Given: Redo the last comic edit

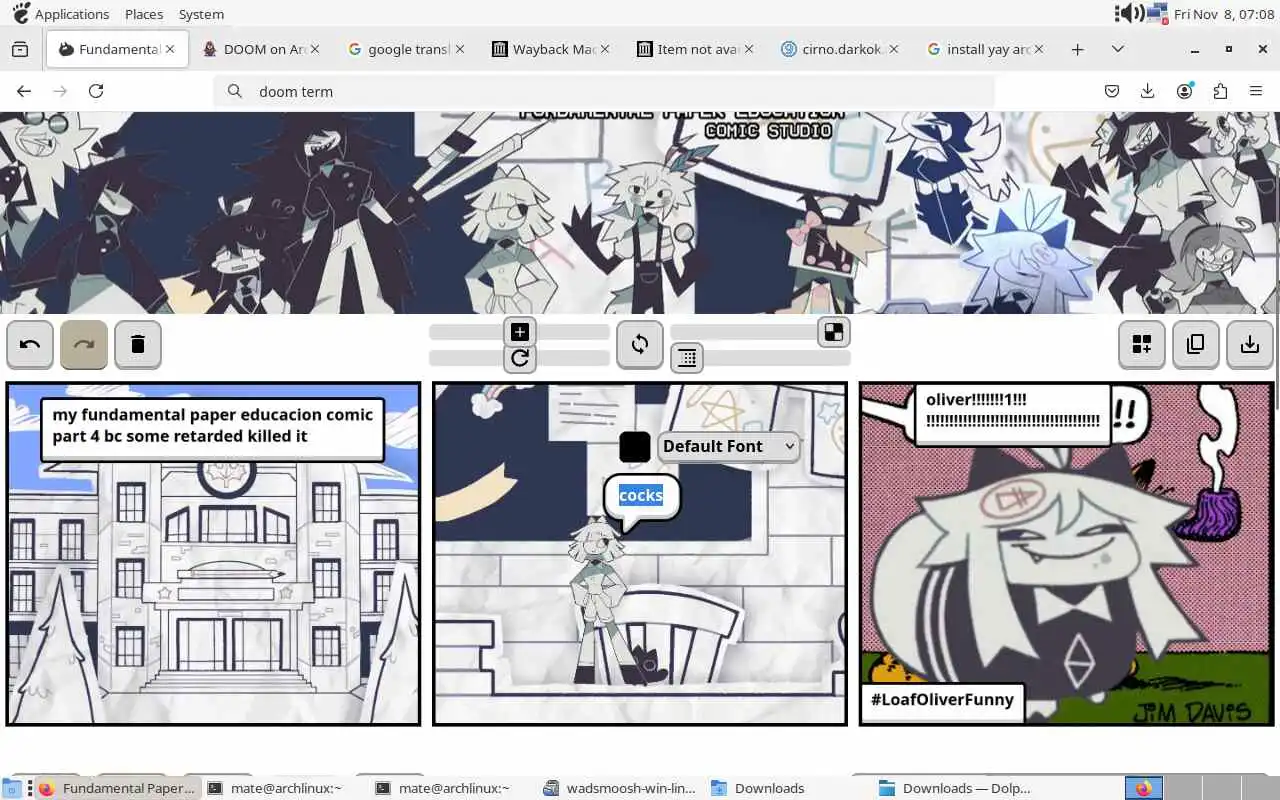Looking at the screenshot, I should (84, 345).
